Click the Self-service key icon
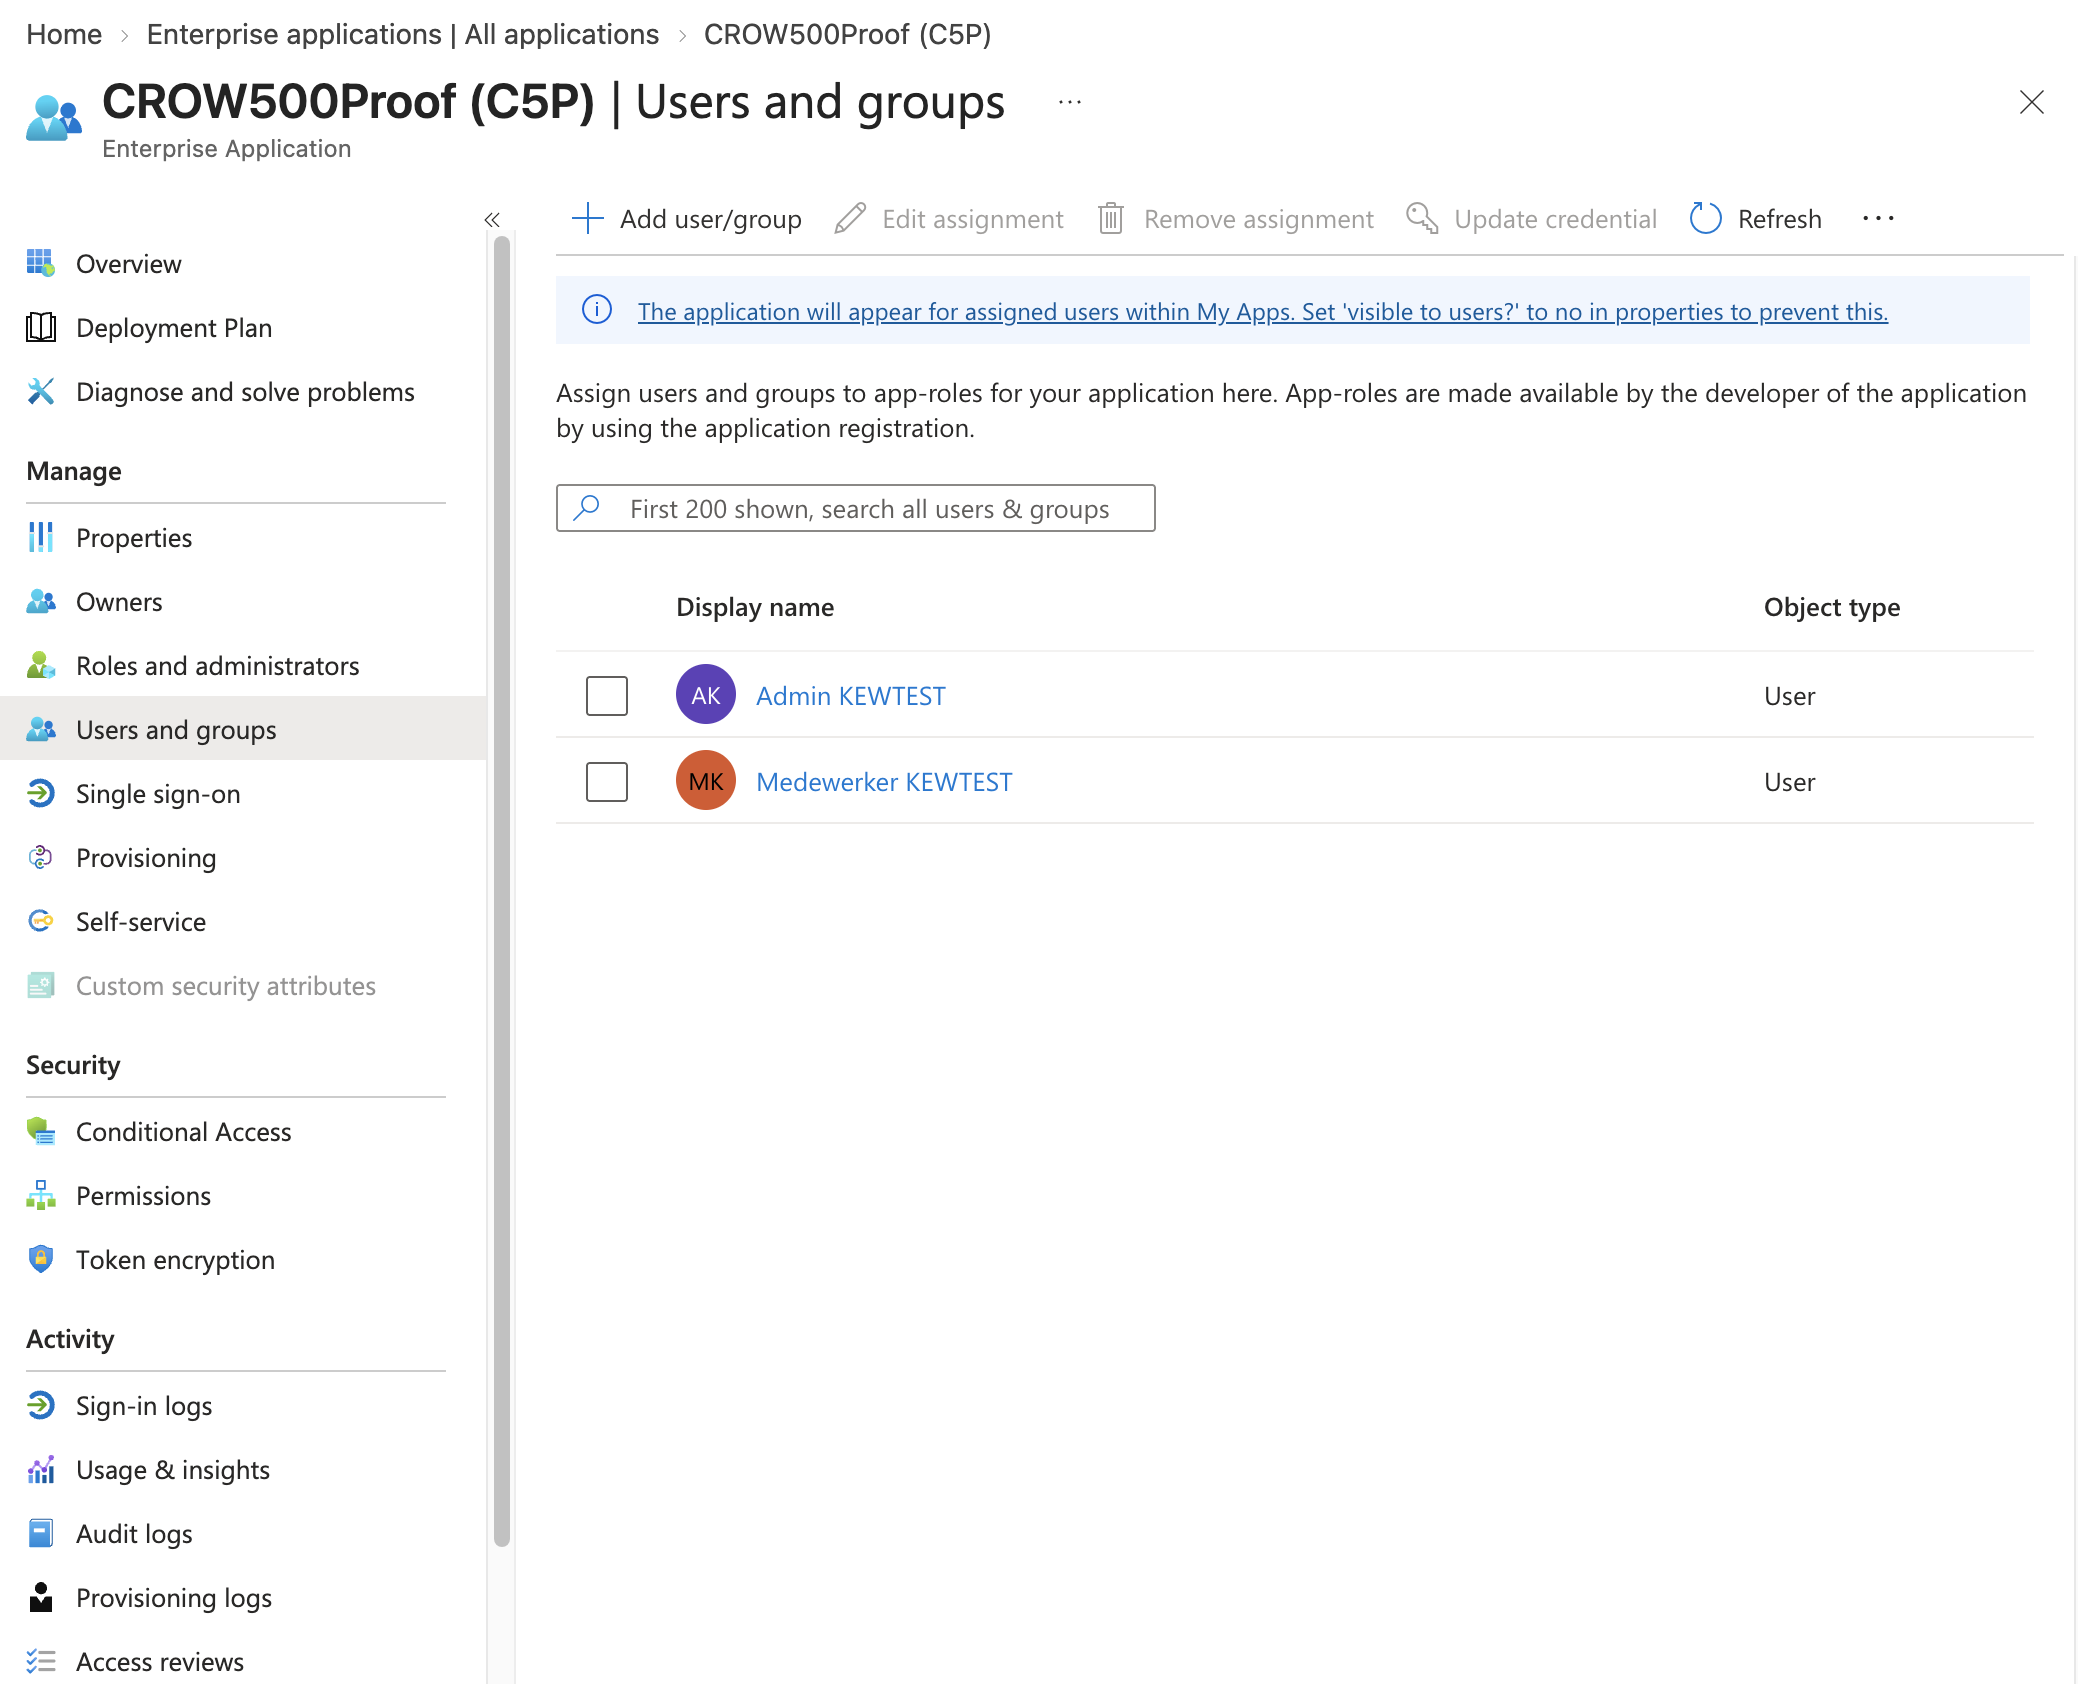This screenshot has height=1684, width=2078. pos(41,921)
